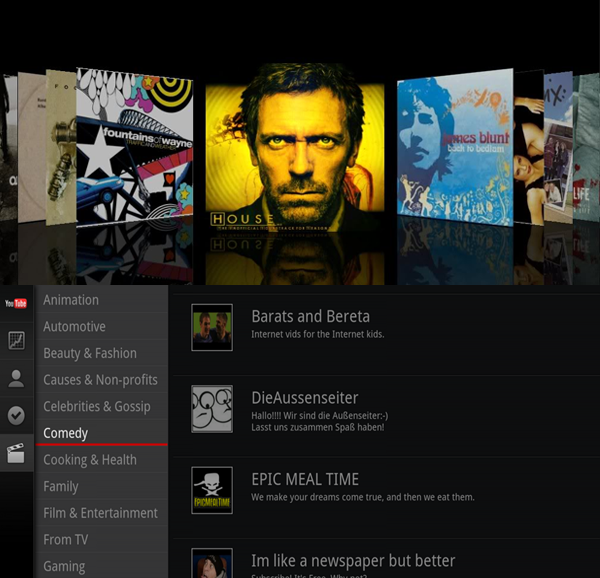Click the Barats and Bereta title
This screenshot has height=578, width=600.
click(x=310, y=316)
